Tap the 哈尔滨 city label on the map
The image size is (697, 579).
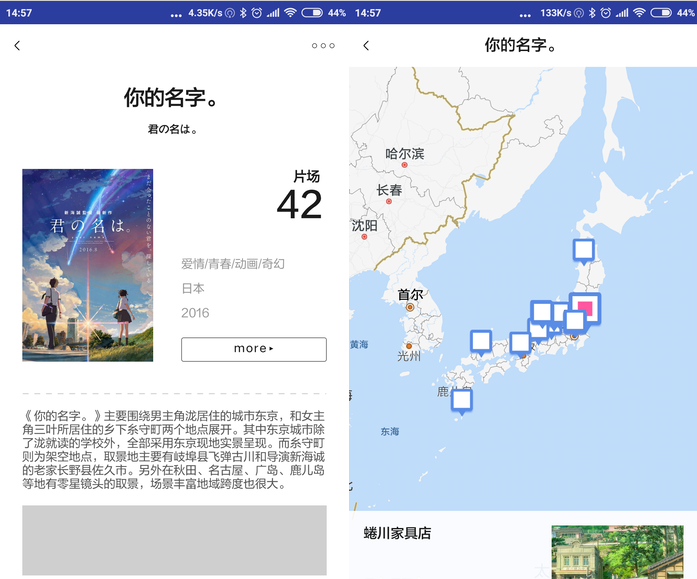[x=405, y=154]
